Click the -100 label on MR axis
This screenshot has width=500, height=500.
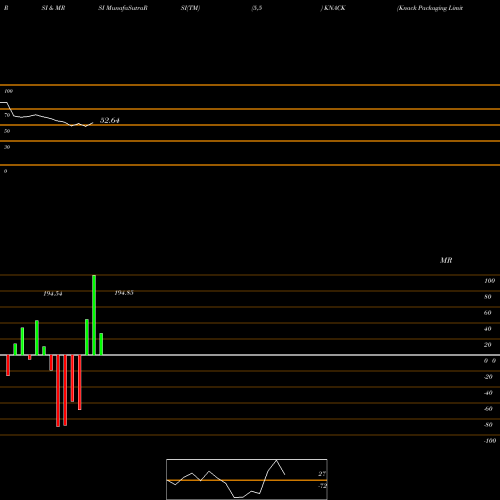point(490,441)
